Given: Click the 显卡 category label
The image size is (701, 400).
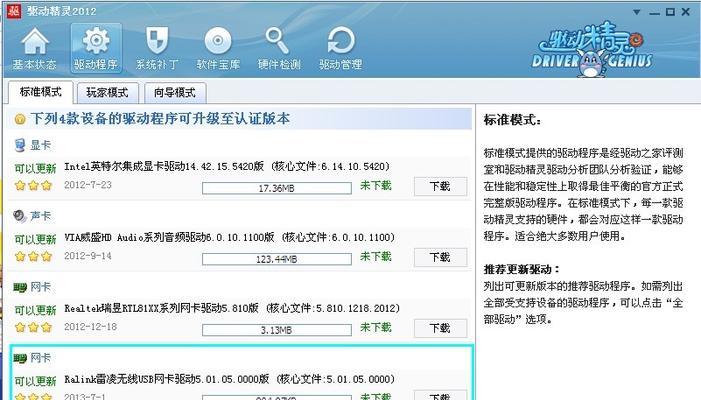Looking at the screenshot, I should [41, 145].
